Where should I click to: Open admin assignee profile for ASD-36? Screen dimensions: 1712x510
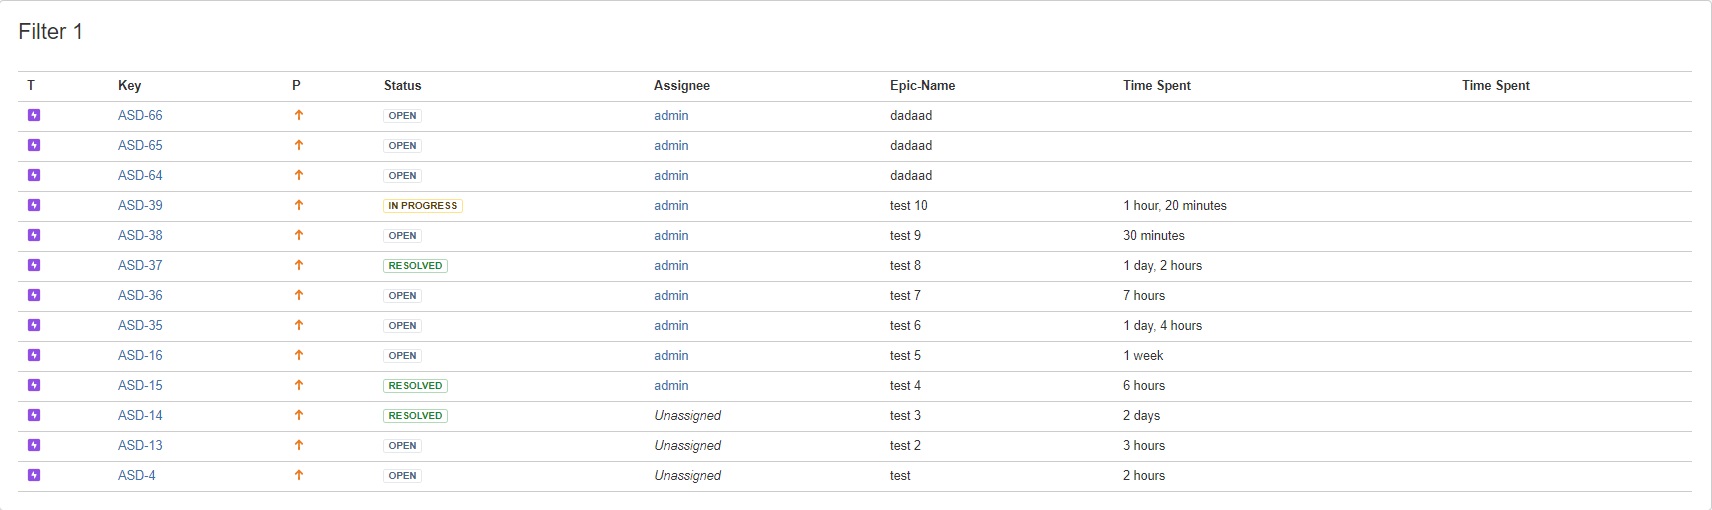point(671,295)
